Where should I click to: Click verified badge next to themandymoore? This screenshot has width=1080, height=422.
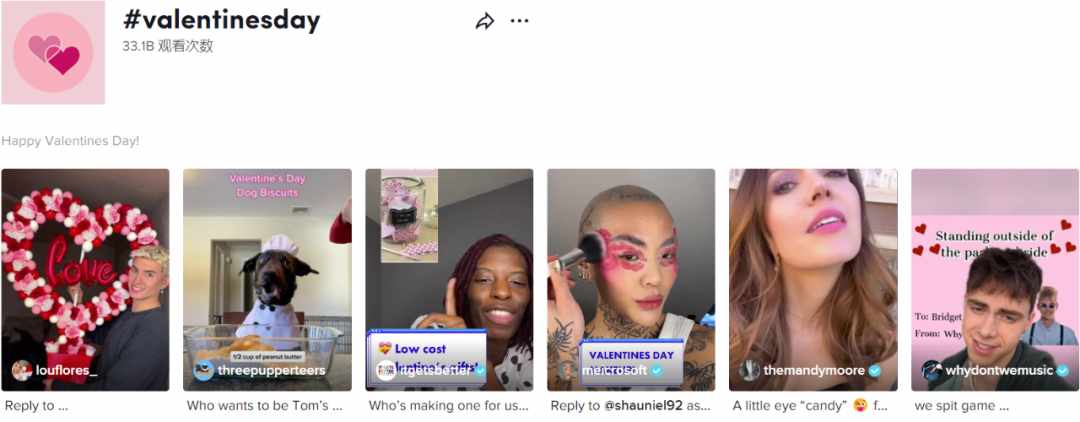[875, 371]
